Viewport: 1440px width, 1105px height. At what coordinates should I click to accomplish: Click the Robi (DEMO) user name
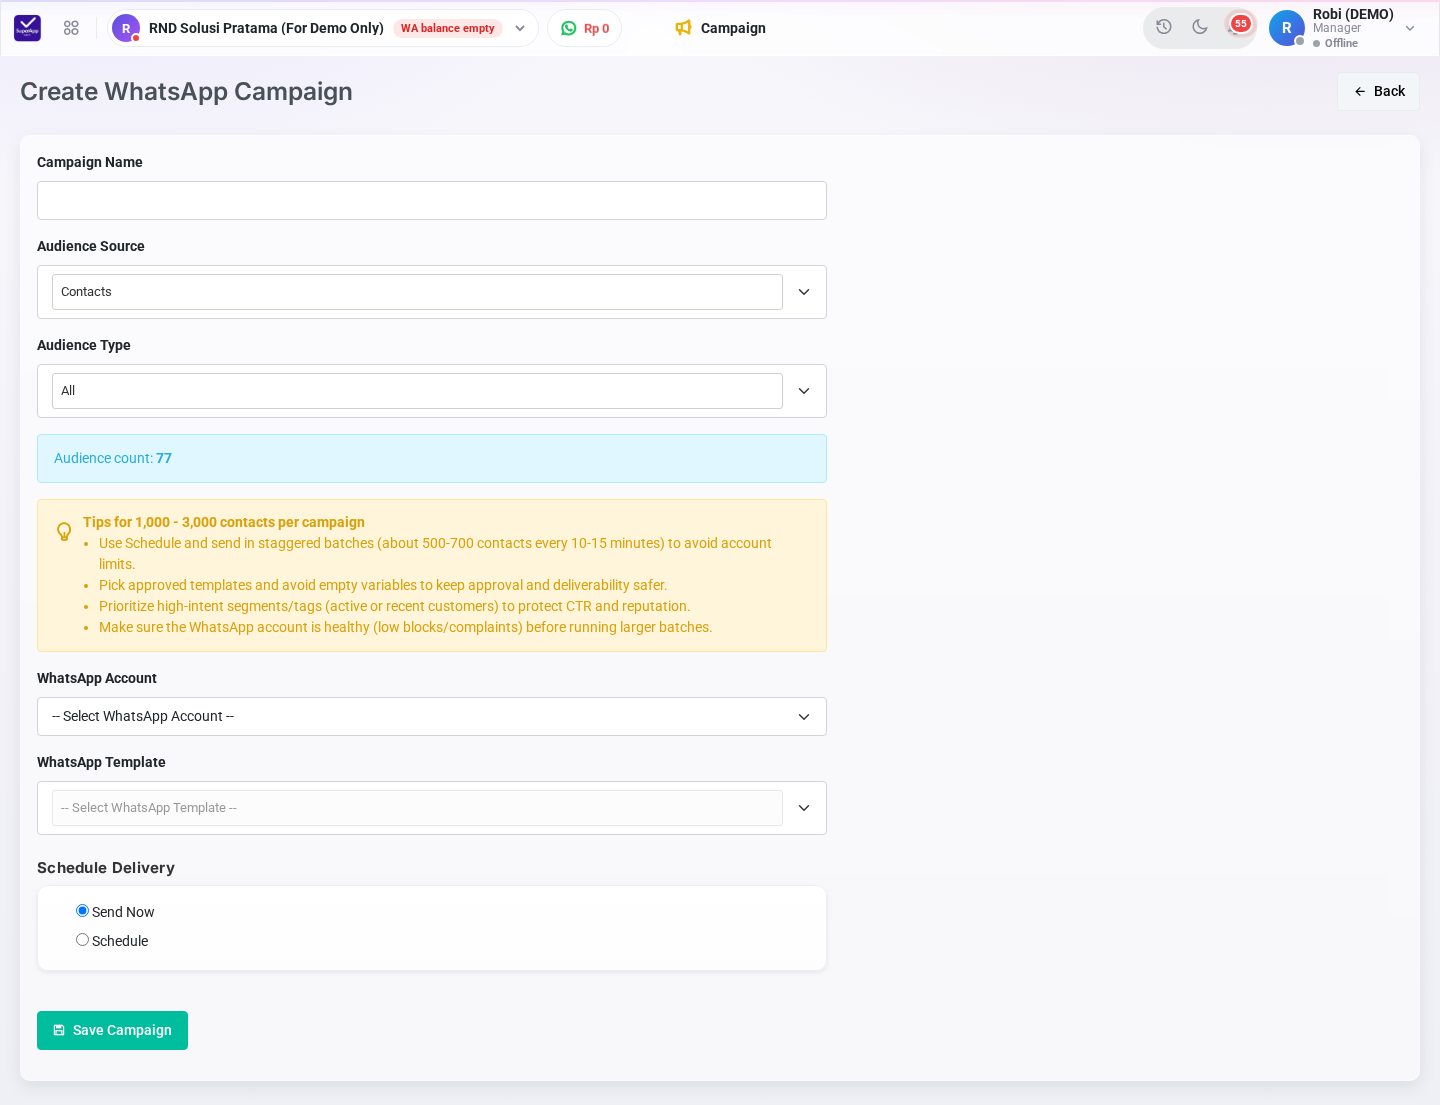tap(1353, 14)
